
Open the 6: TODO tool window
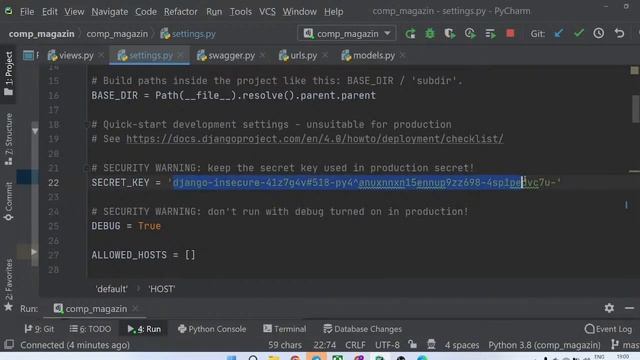point(90,329)
